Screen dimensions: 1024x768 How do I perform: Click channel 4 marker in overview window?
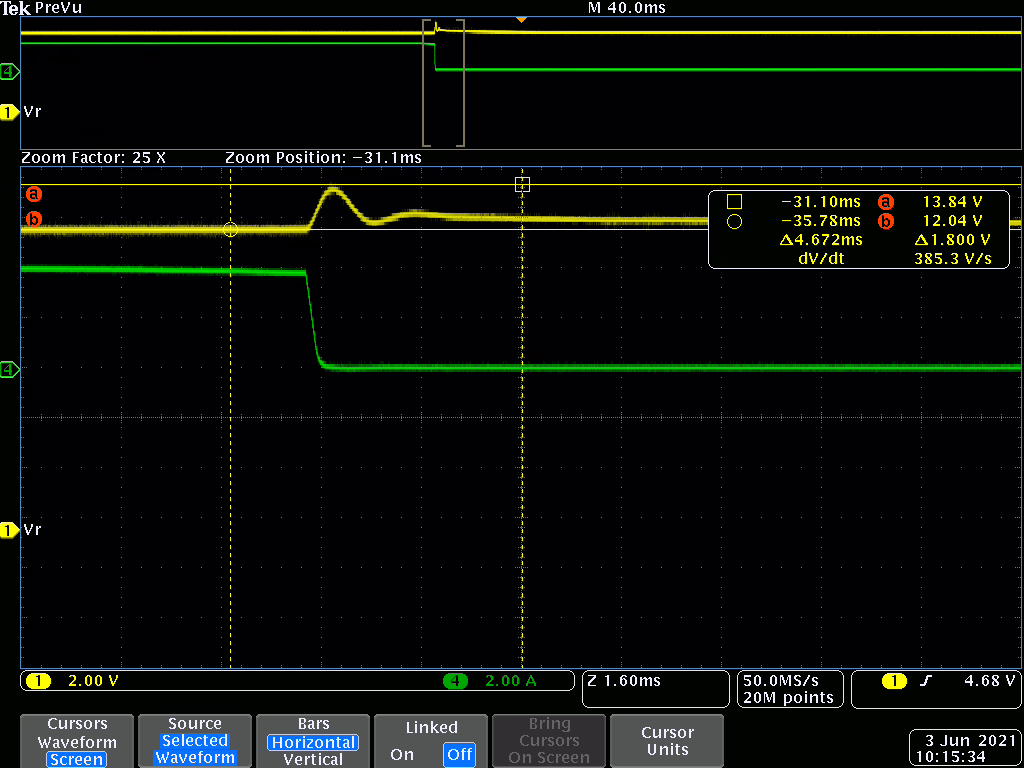tap(10, 72)
